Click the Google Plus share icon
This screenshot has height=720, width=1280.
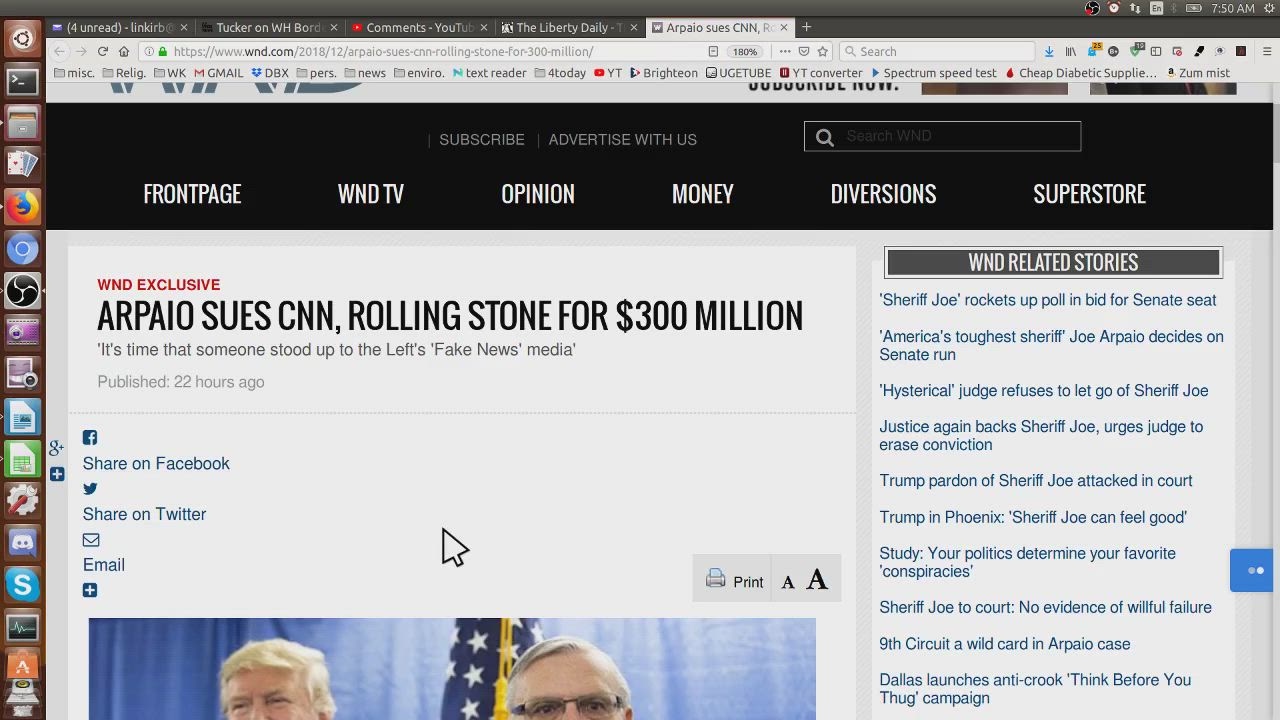[x=57, y=447]
